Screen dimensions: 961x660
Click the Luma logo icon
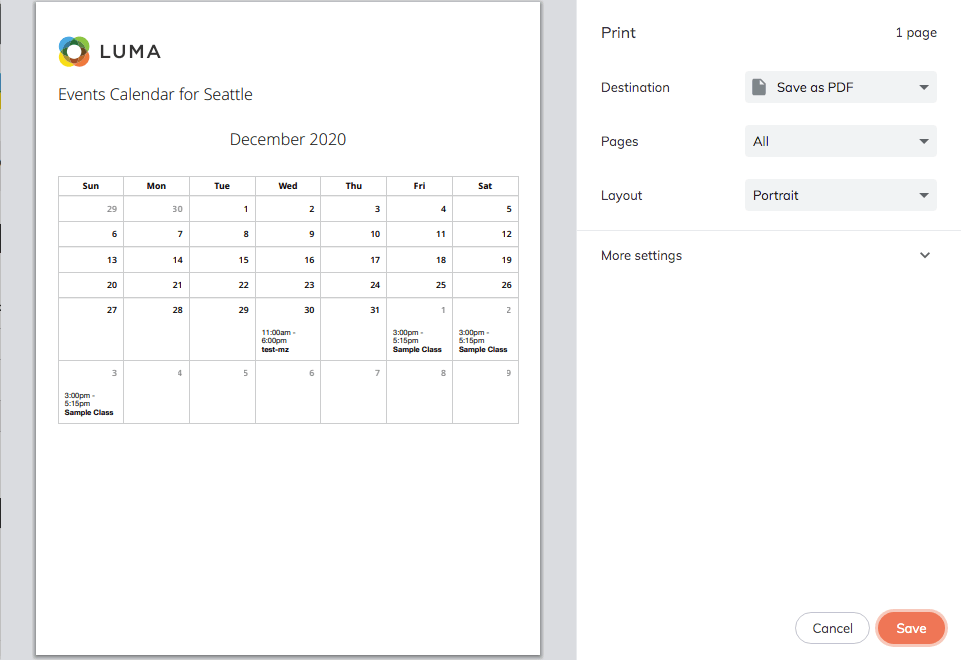(75, 52)
